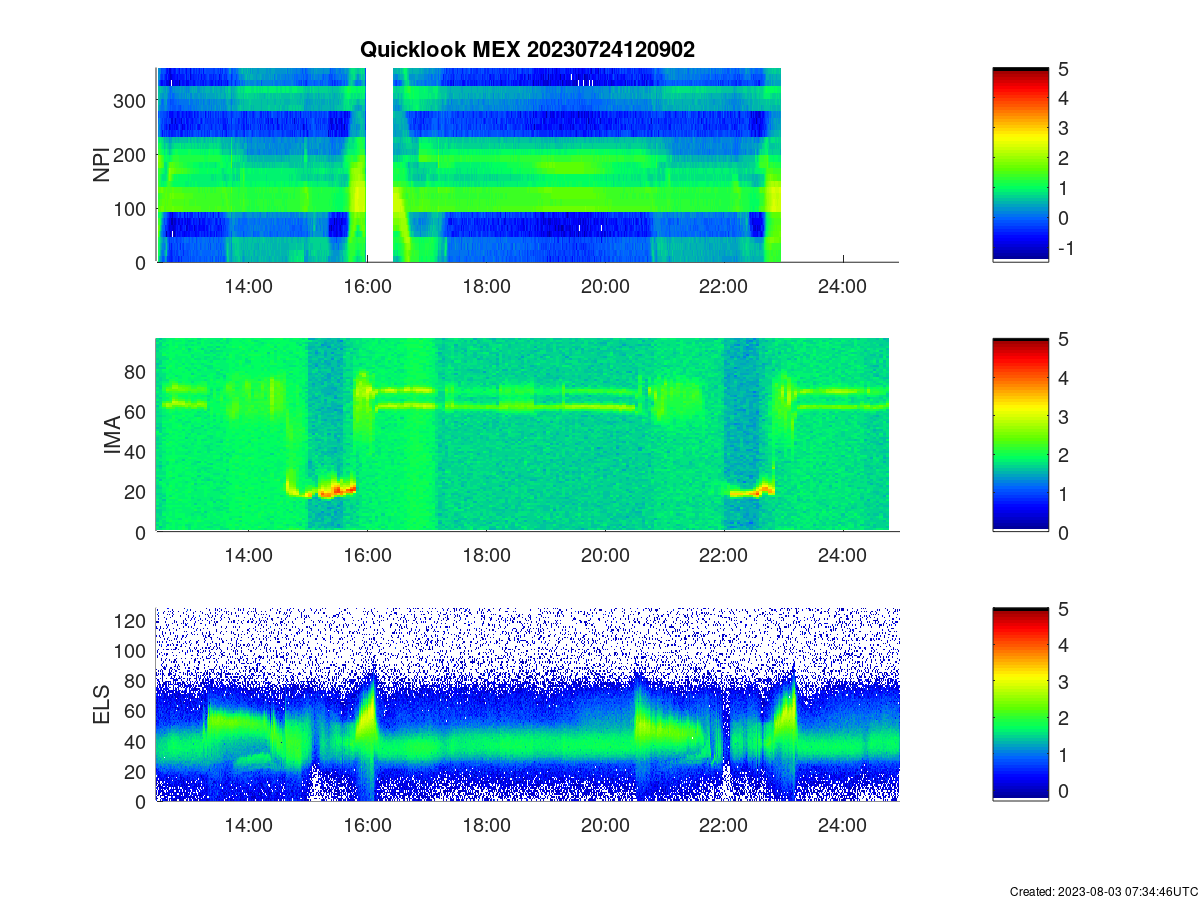
Task: Click the NPI spectrogram plot area
Action: tap(527, 165)
